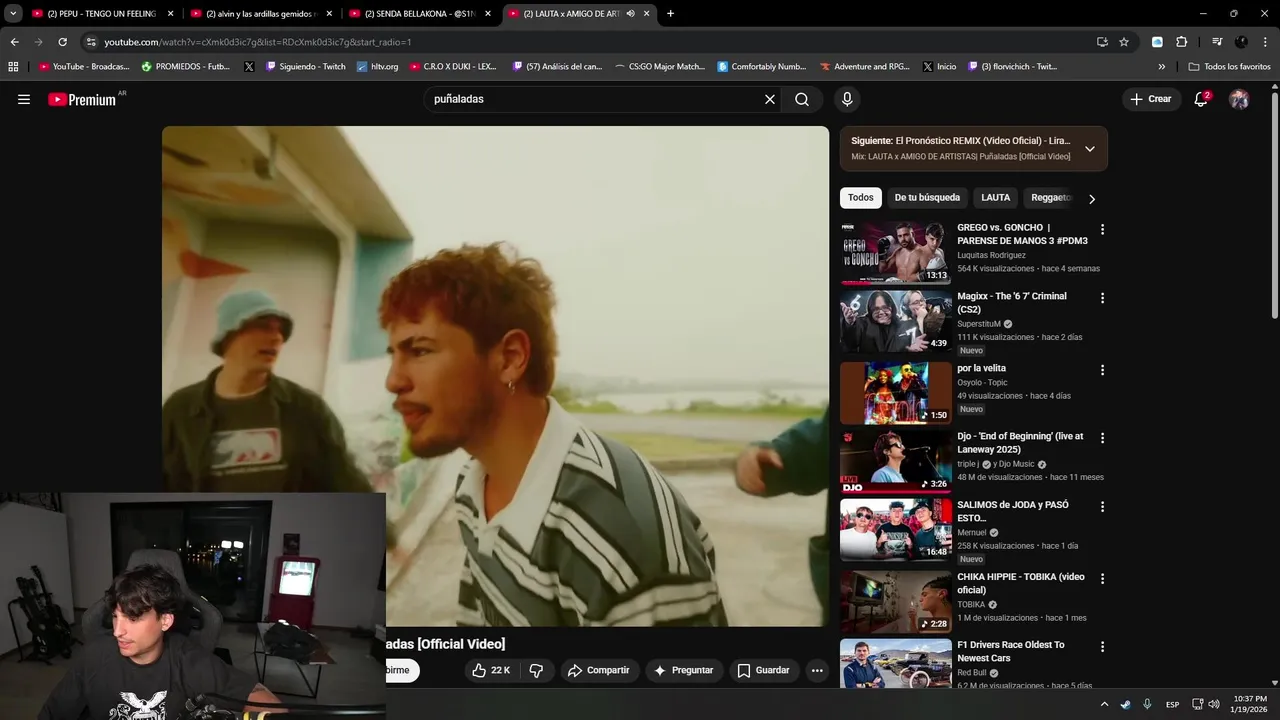
Task: Open Djo End of Beginning thumbnail
Action: pos(896,462)
